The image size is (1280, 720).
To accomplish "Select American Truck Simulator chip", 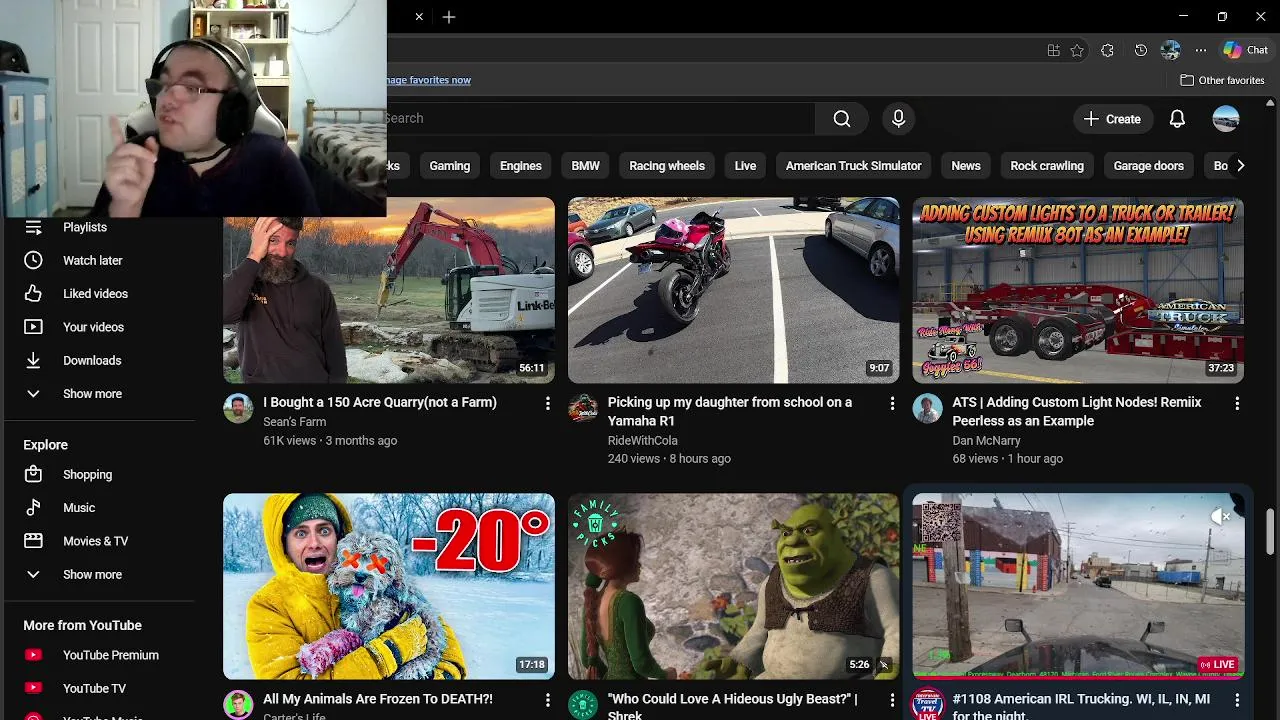I will [x=853, y=166].
